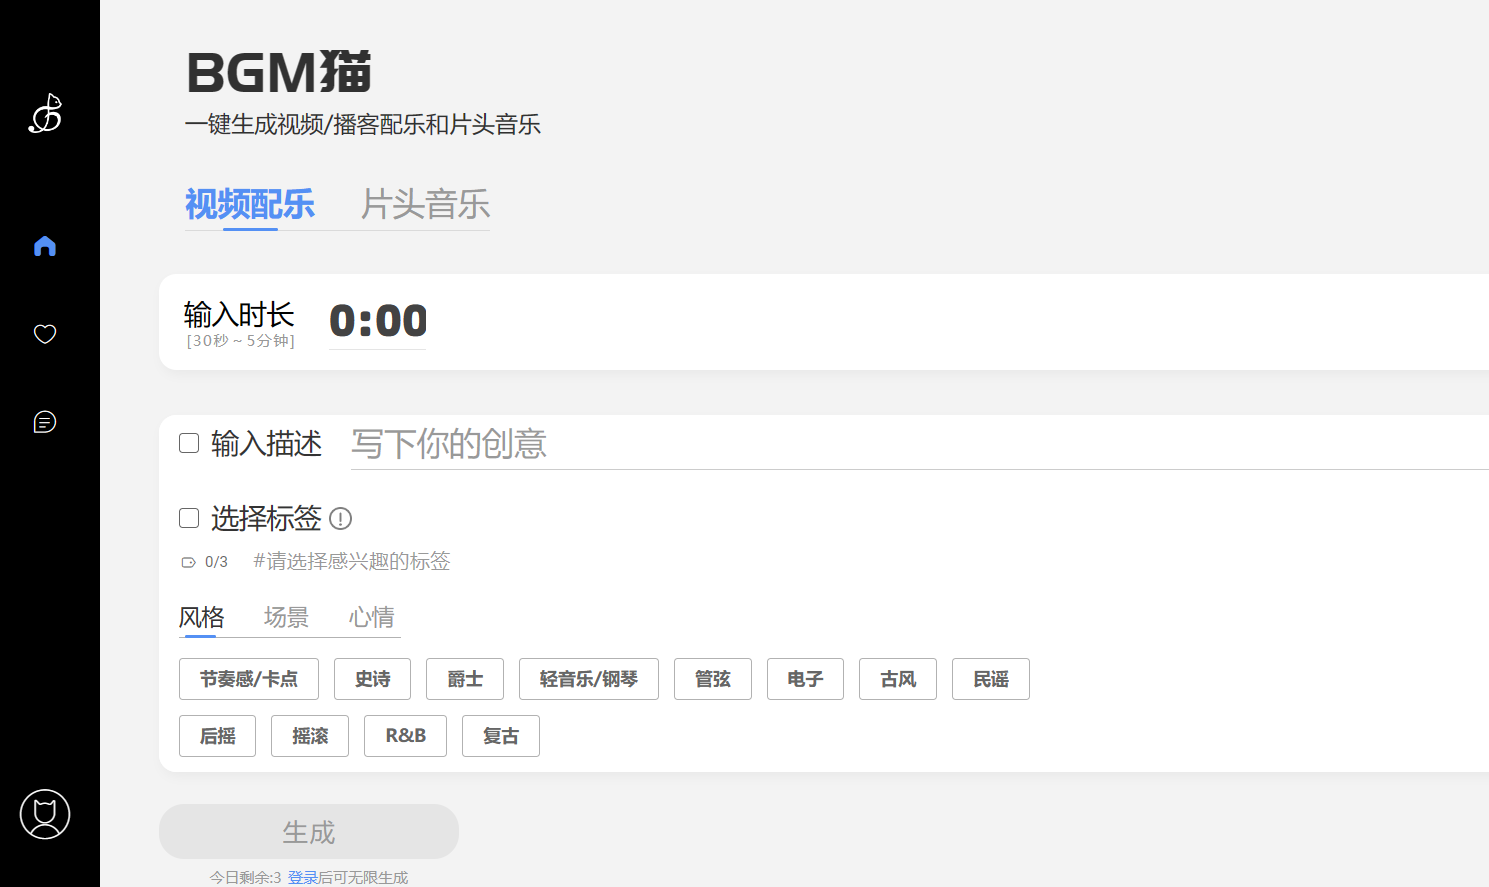Switch to the 场景 tag category
The image size is (1489, 887).
click(286, 617)
